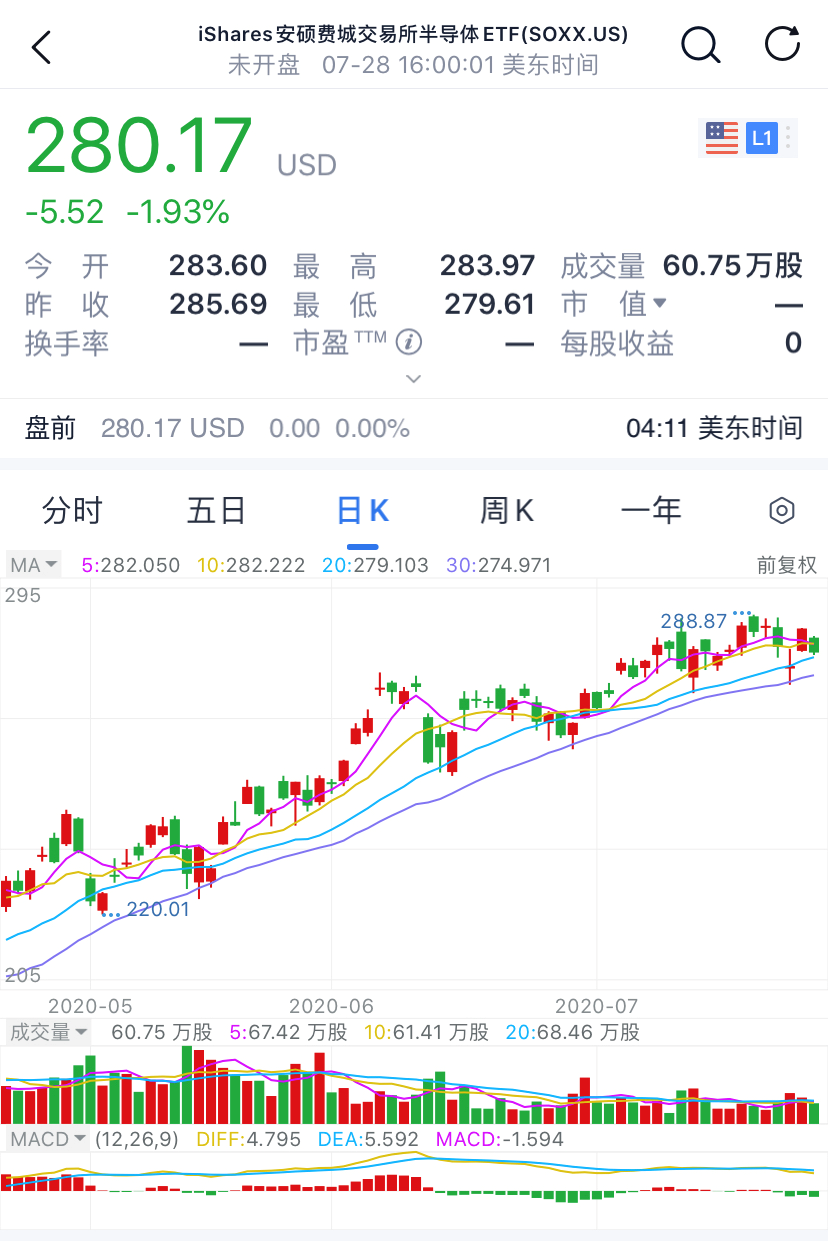
Task: Tap the 最高 value 283.97
Action: point(488,266)
